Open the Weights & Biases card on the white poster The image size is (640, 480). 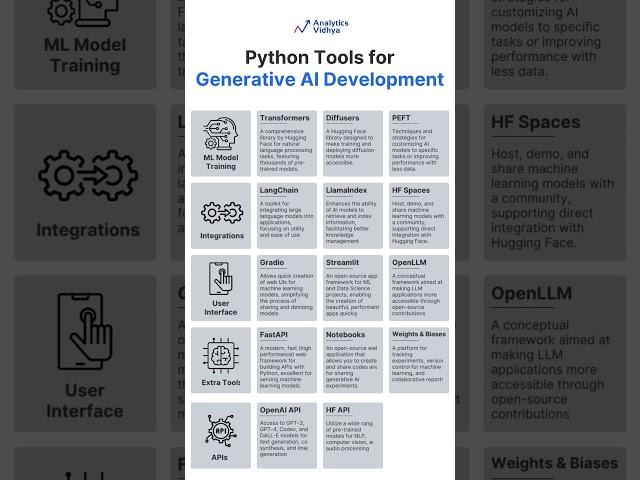(x=419, y=360)
